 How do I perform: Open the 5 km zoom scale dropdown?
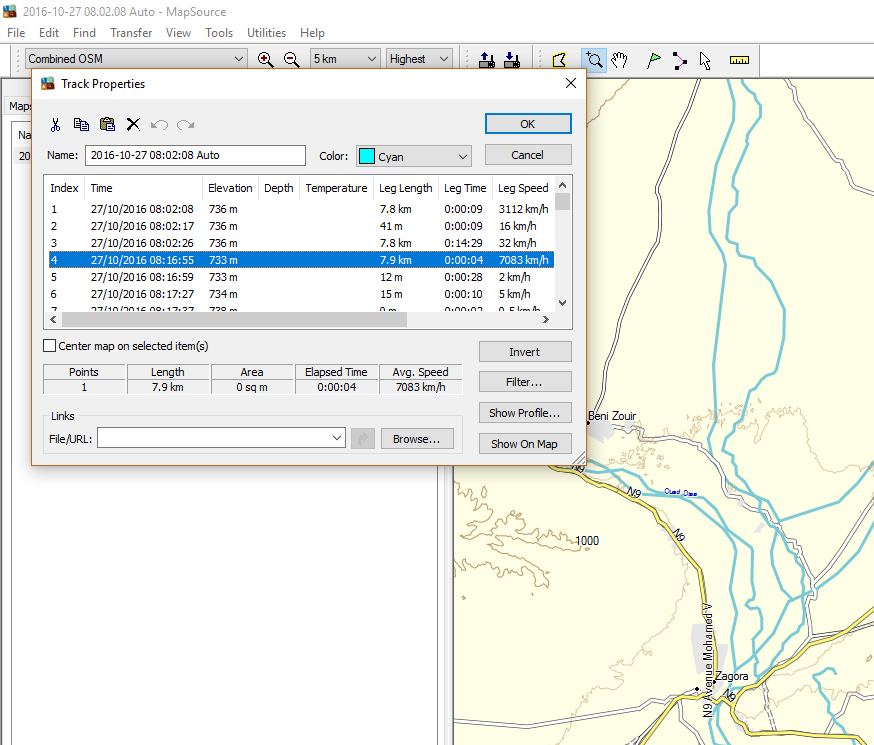tap(344, 59)
